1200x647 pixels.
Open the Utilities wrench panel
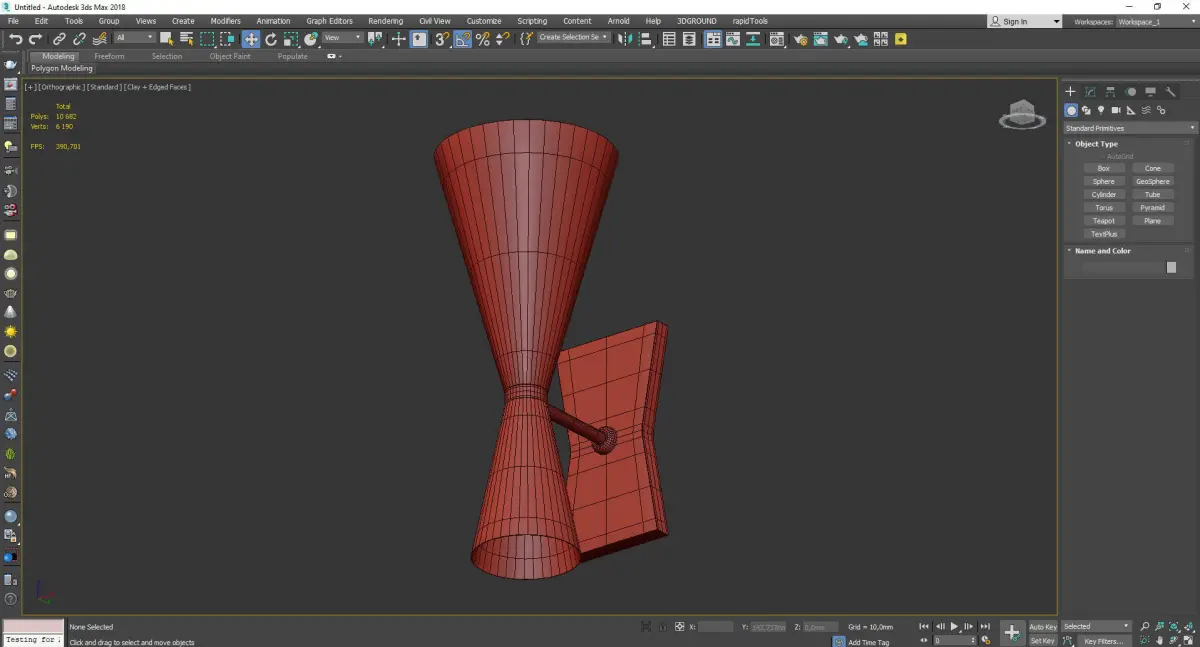pyautogui.click(x=1172, y=92)
